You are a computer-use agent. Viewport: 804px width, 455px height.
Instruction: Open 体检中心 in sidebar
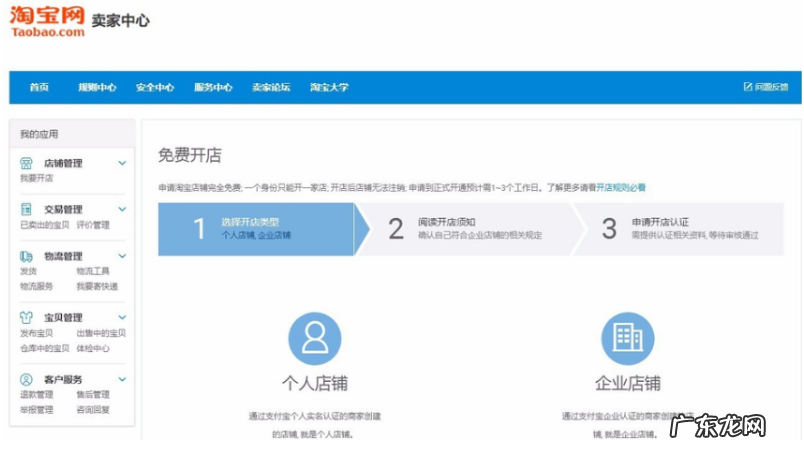pos(93,348)
